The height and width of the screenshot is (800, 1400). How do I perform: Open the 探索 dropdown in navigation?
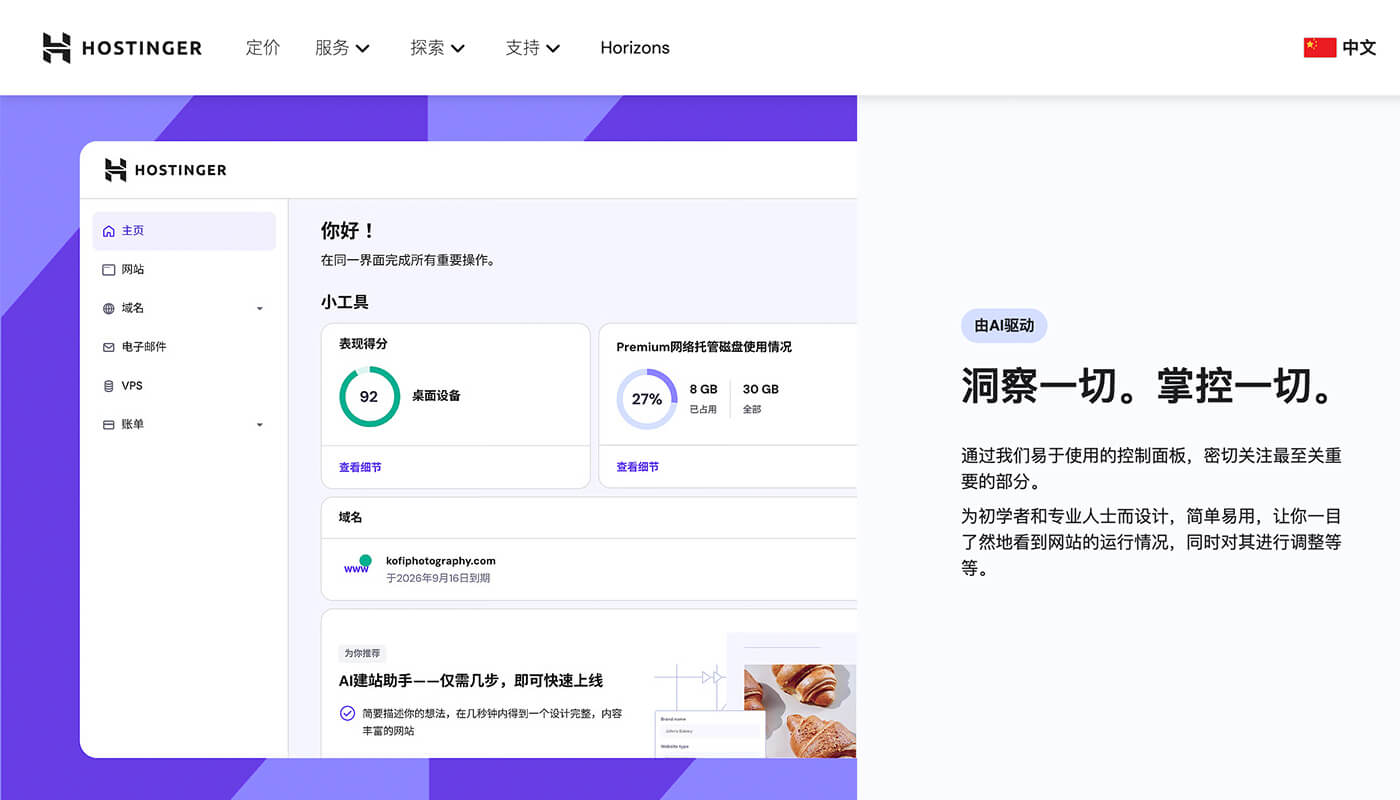click(437, 47)
